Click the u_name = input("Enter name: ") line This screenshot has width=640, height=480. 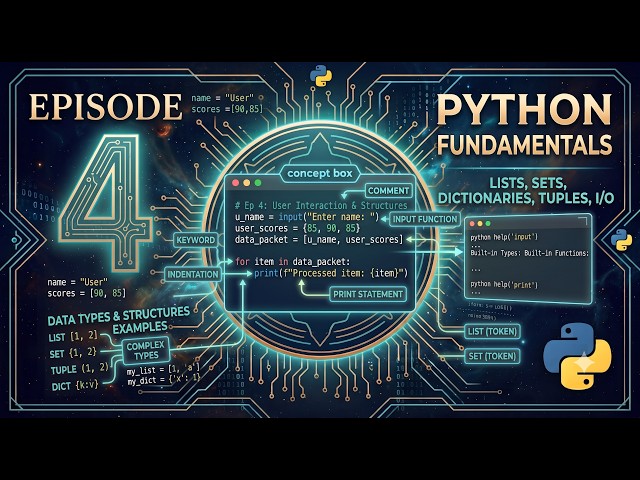tap(307, 217)
